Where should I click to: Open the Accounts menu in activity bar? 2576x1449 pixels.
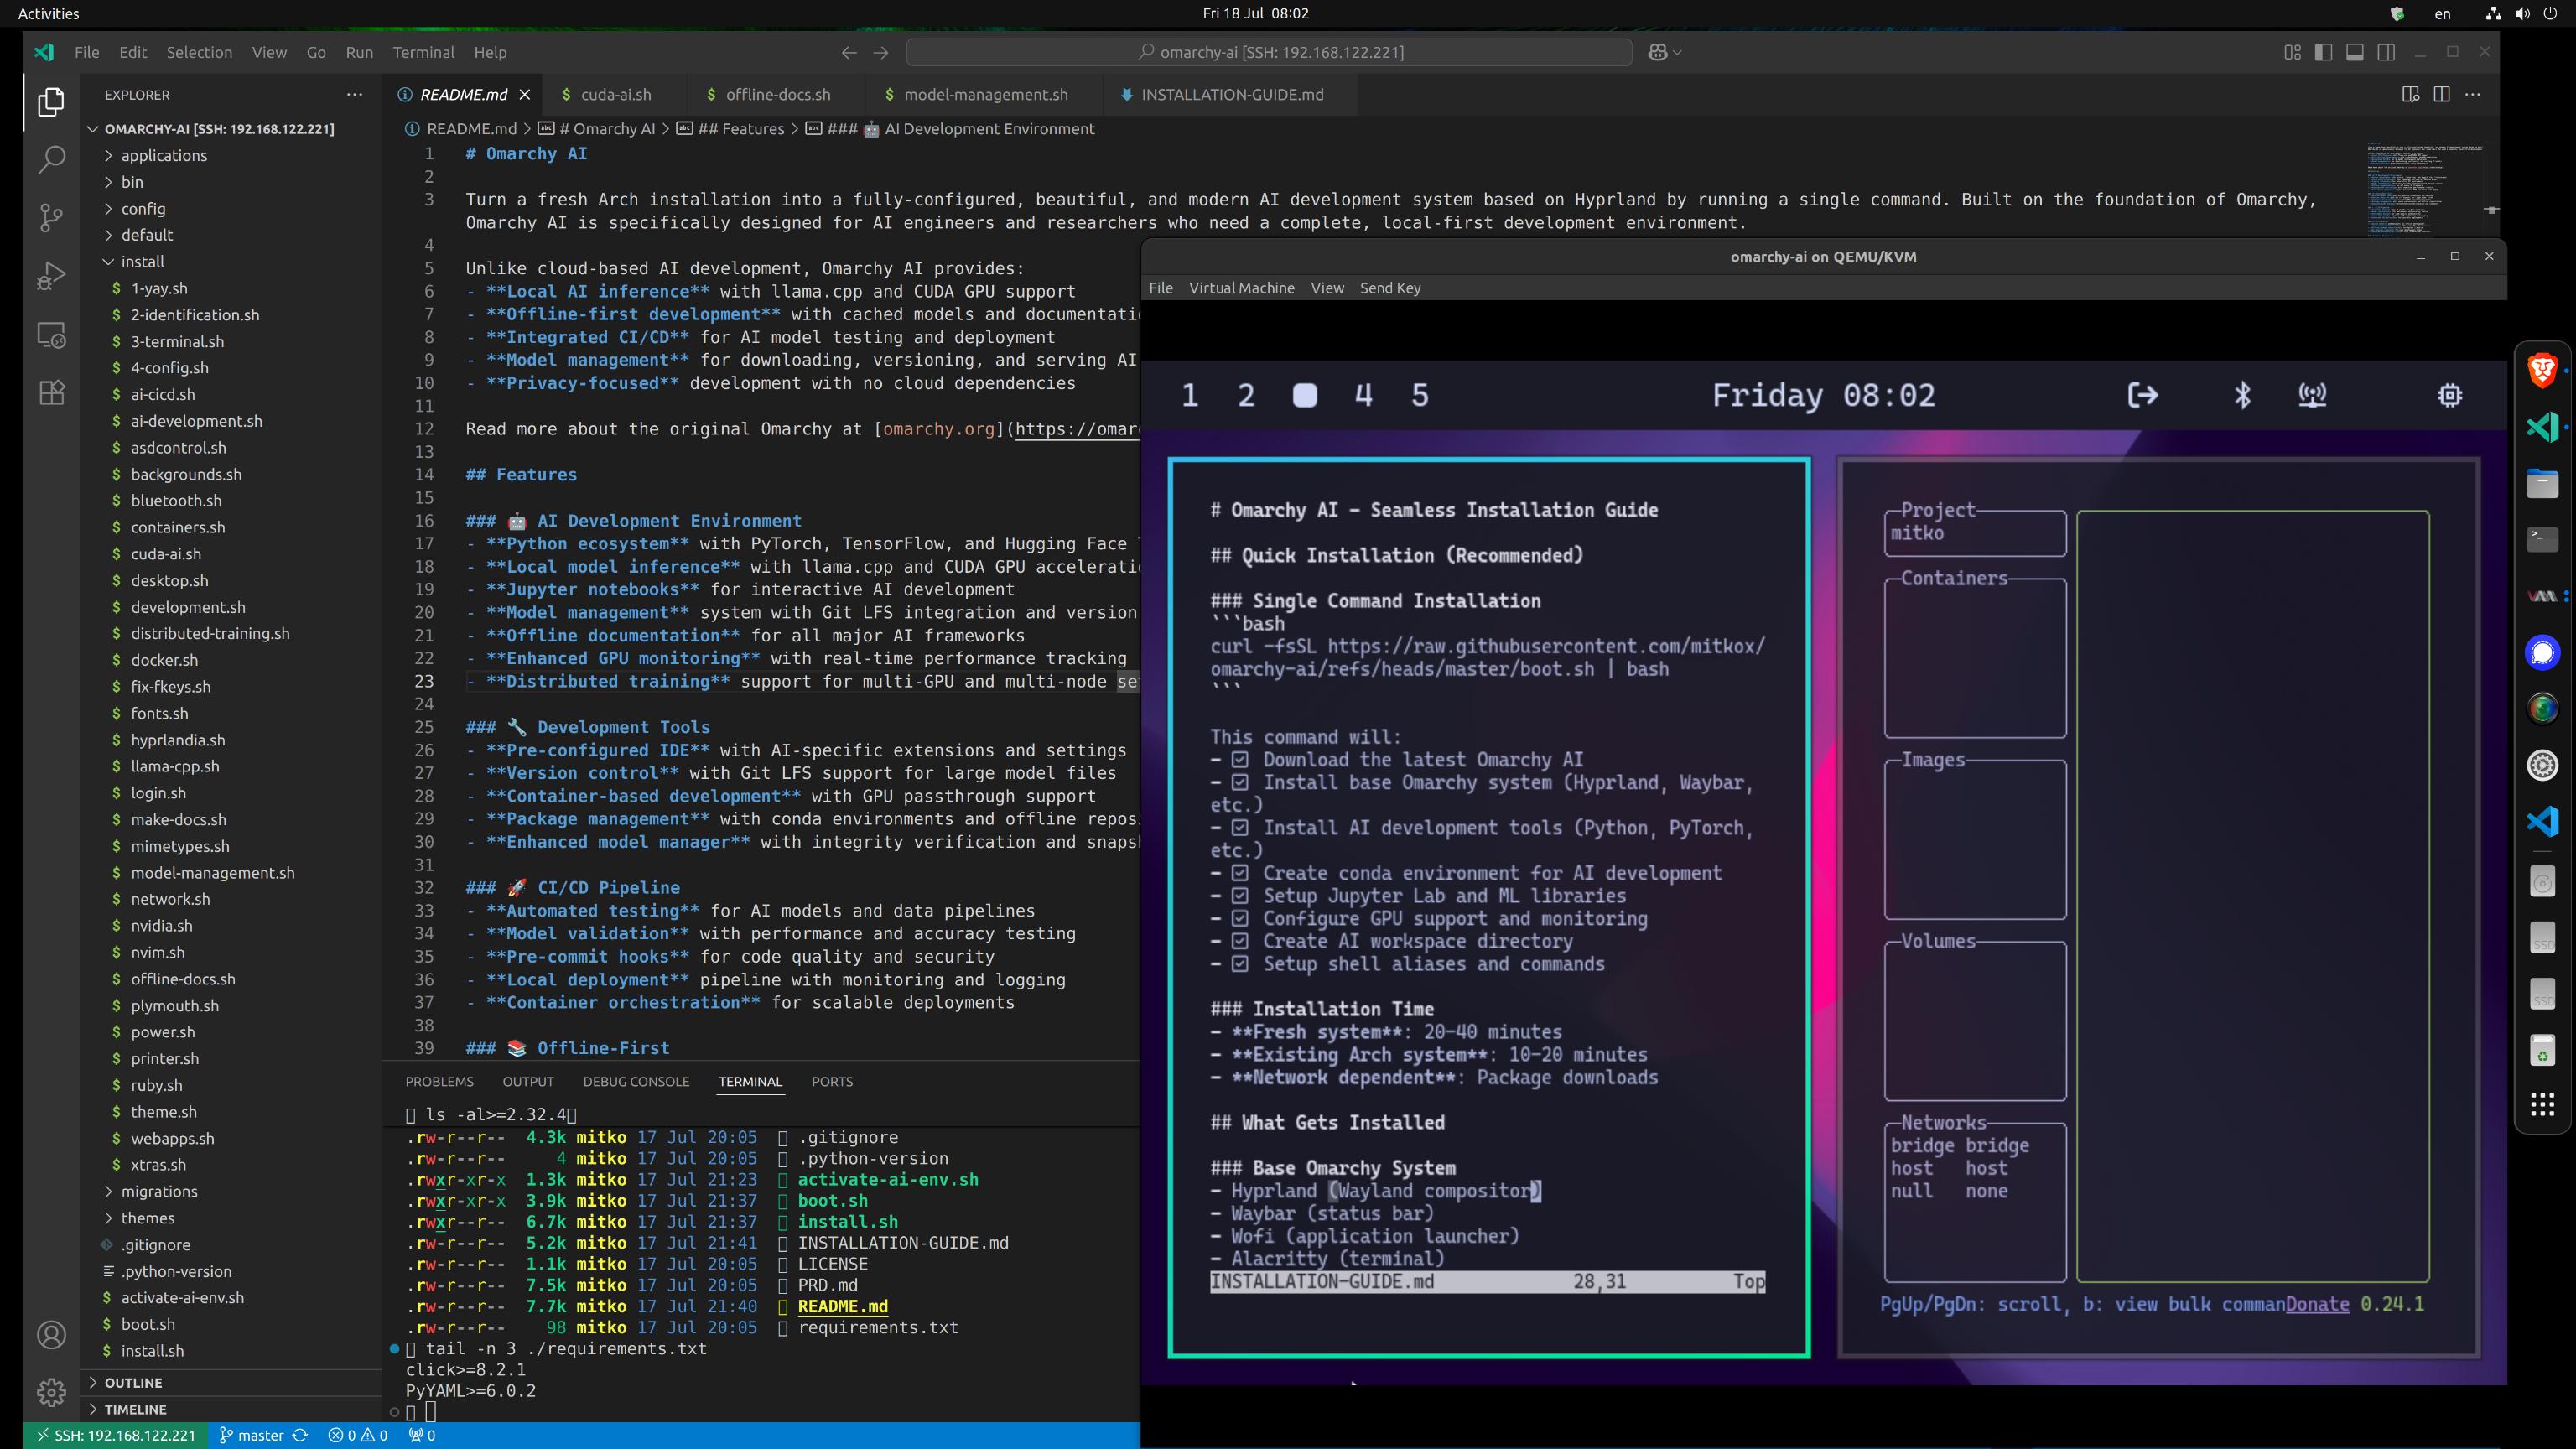[x=51, y=1335]
